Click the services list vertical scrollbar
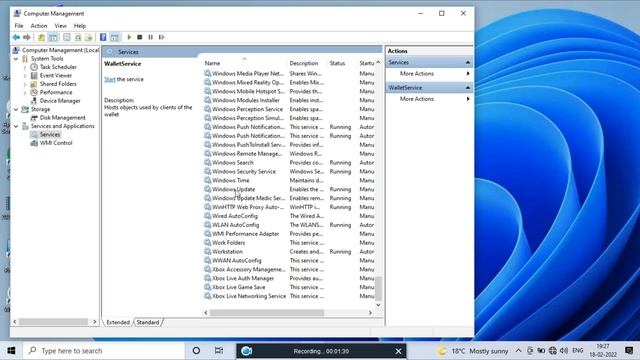Screen dimensions: 640x360 pyautogui.click(x=378, y=289)
